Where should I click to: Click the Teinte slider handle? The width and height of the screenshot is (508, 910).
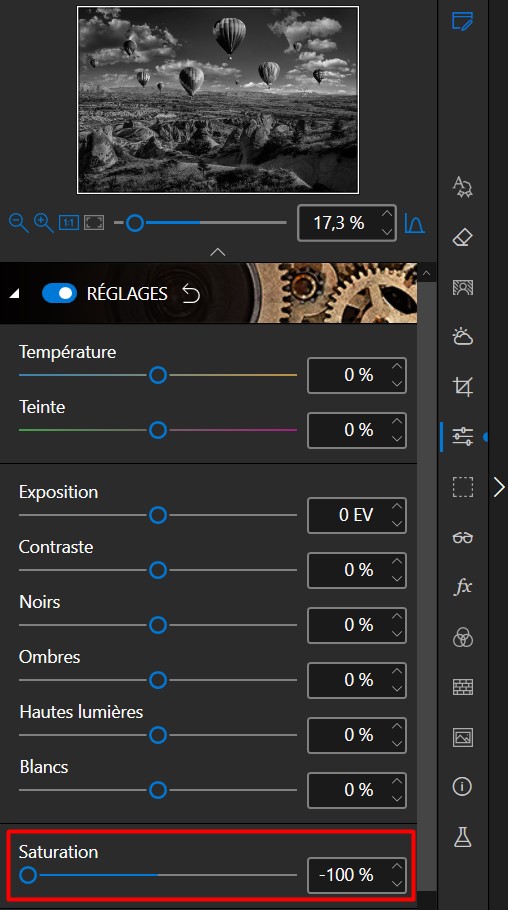pos(158,430)
